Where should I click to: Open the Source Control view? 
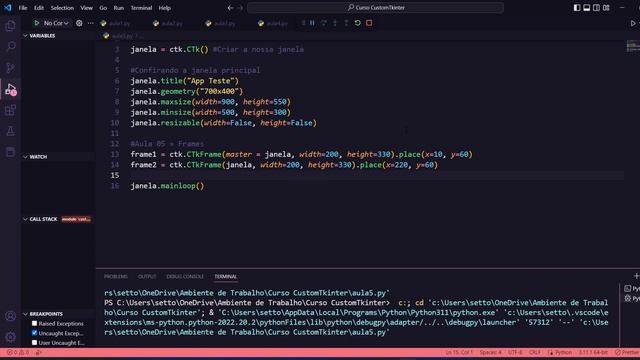[11, 68]
